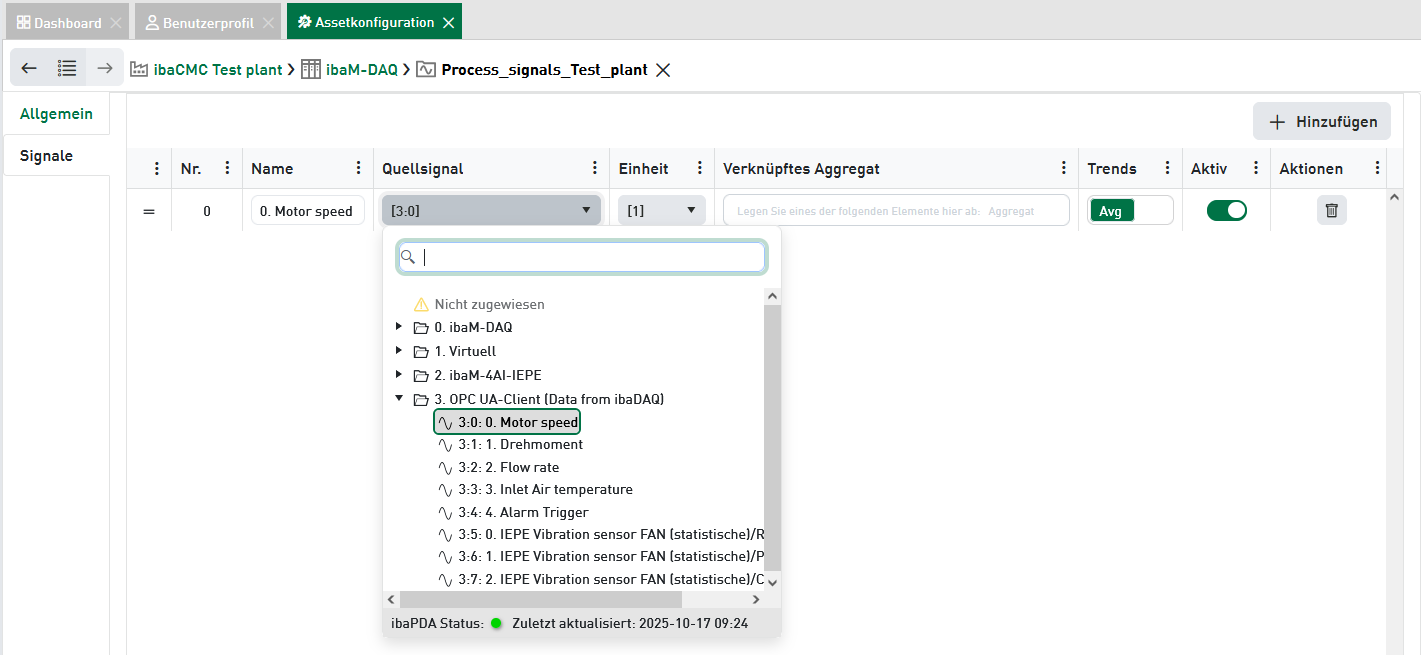Screen dimensions: 1421x655
Task: Switch to the Allgemein side tab
Action: pyautogui.click(x=56, y=114)
